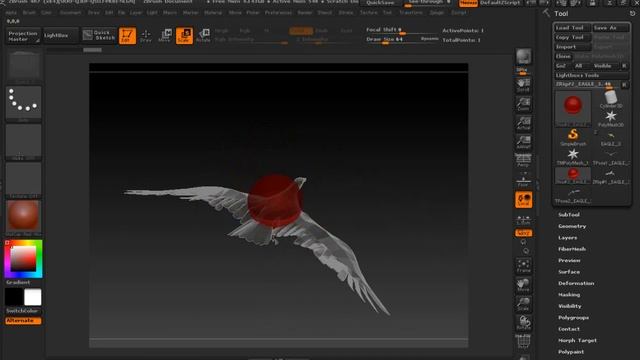Select the upper PolyMesh3D star tool

[611, 118]
